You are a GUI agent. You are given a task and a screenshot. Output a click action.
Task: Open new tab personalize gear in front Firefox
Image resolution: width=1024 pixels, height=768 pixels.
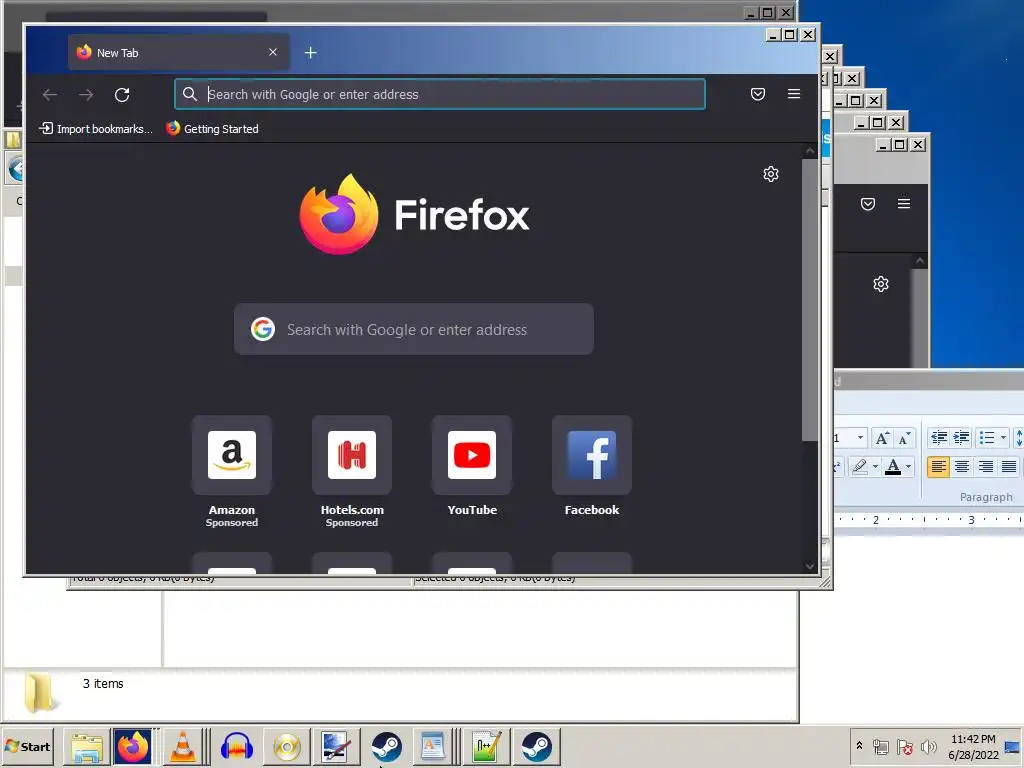point(771,174)
